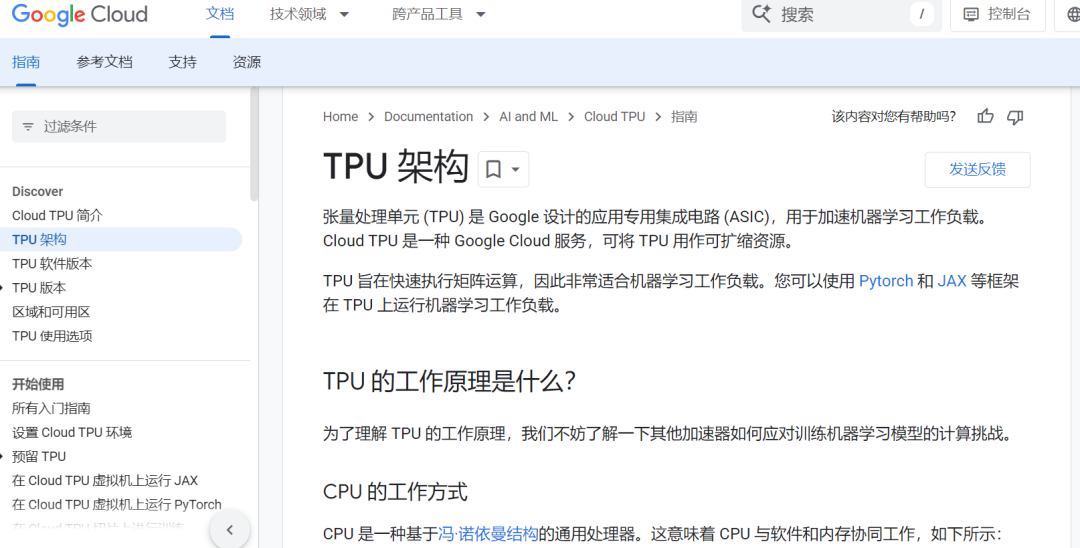Open the 冯·诺依曼结构 link
The width and height of the screenshot is (1080, 548).
coord(488,534)
